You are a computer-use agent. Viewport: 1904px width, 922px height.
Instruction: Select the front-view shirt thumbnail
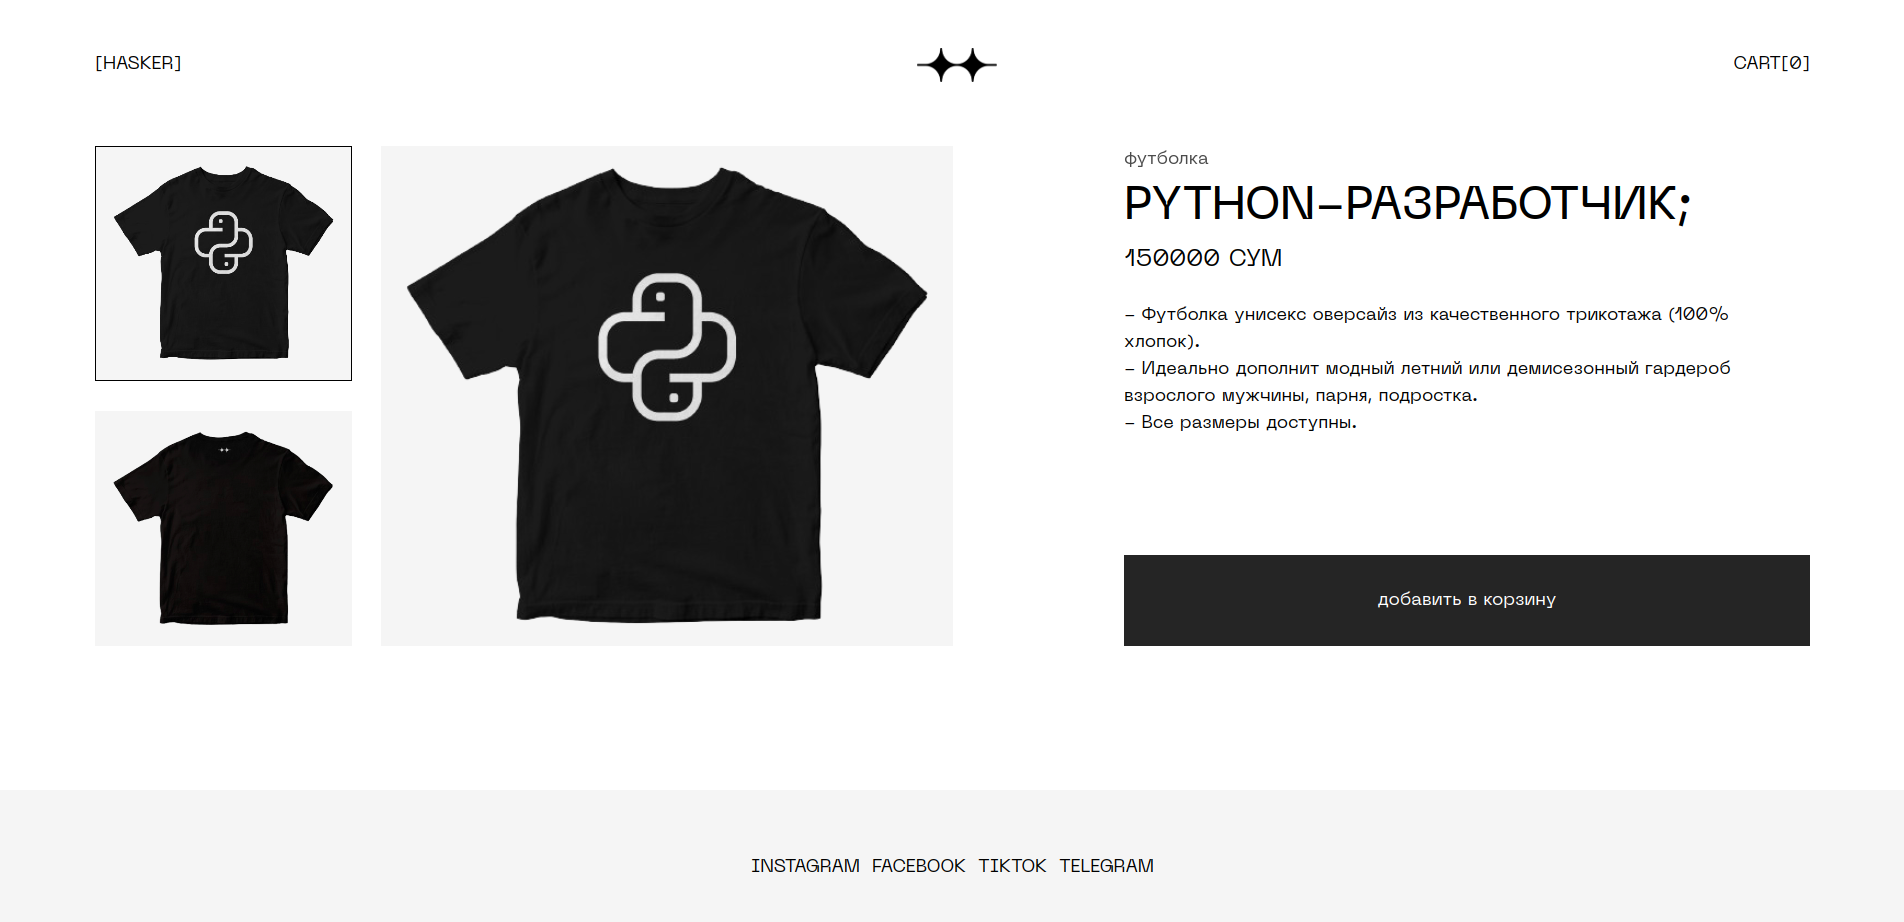(x=223, y=263)
